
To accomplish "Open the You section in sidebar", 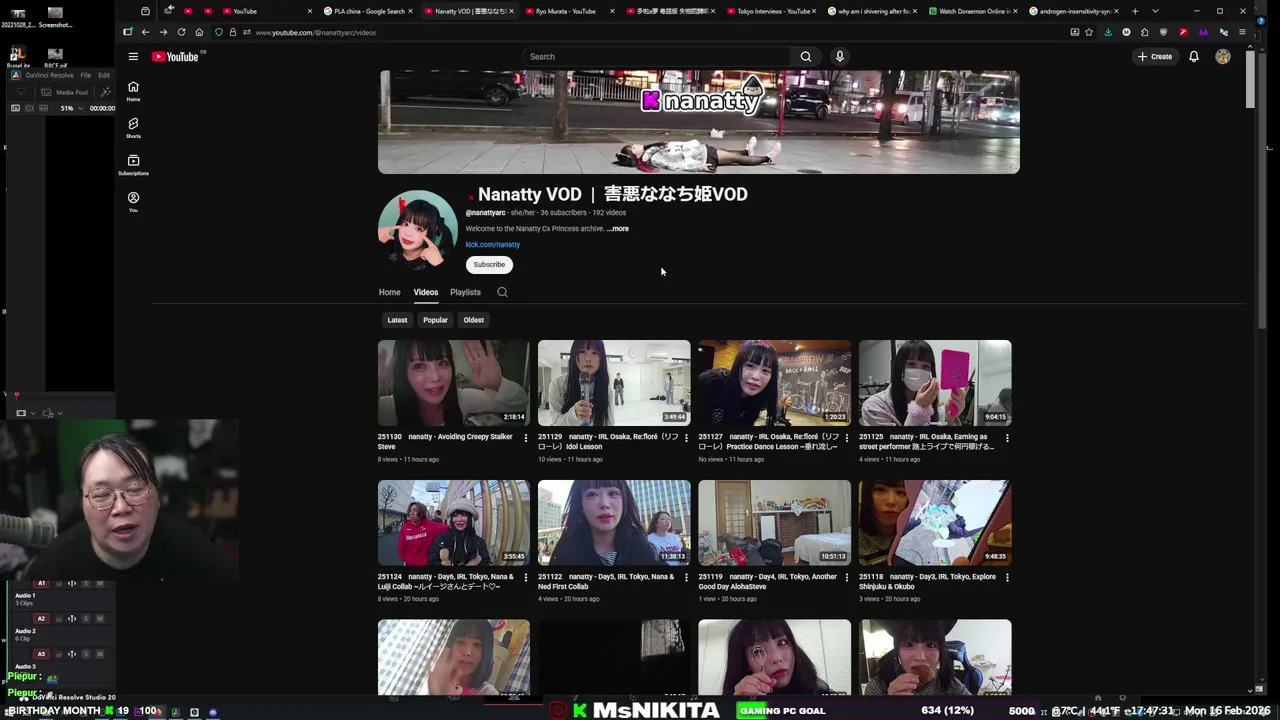I will [x=133, y=201].
